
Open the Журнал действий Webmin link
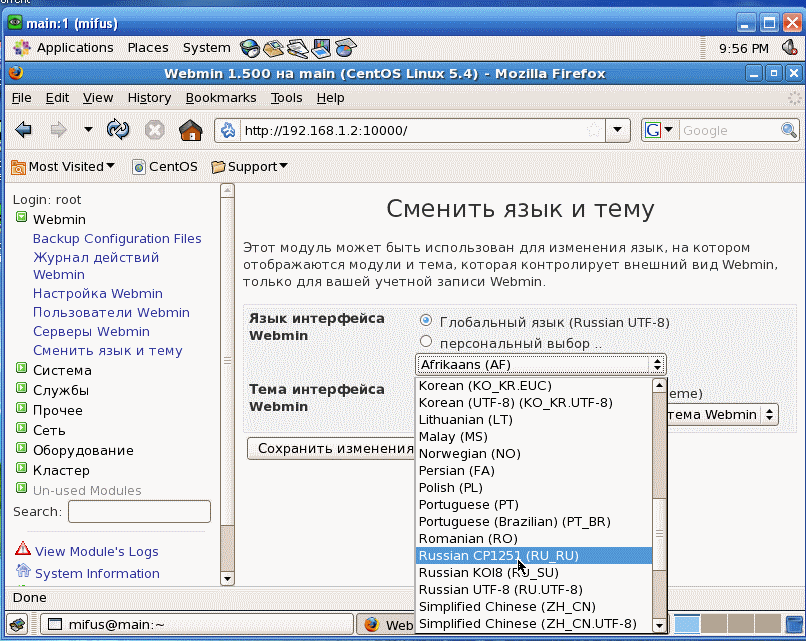pos(96,266)
